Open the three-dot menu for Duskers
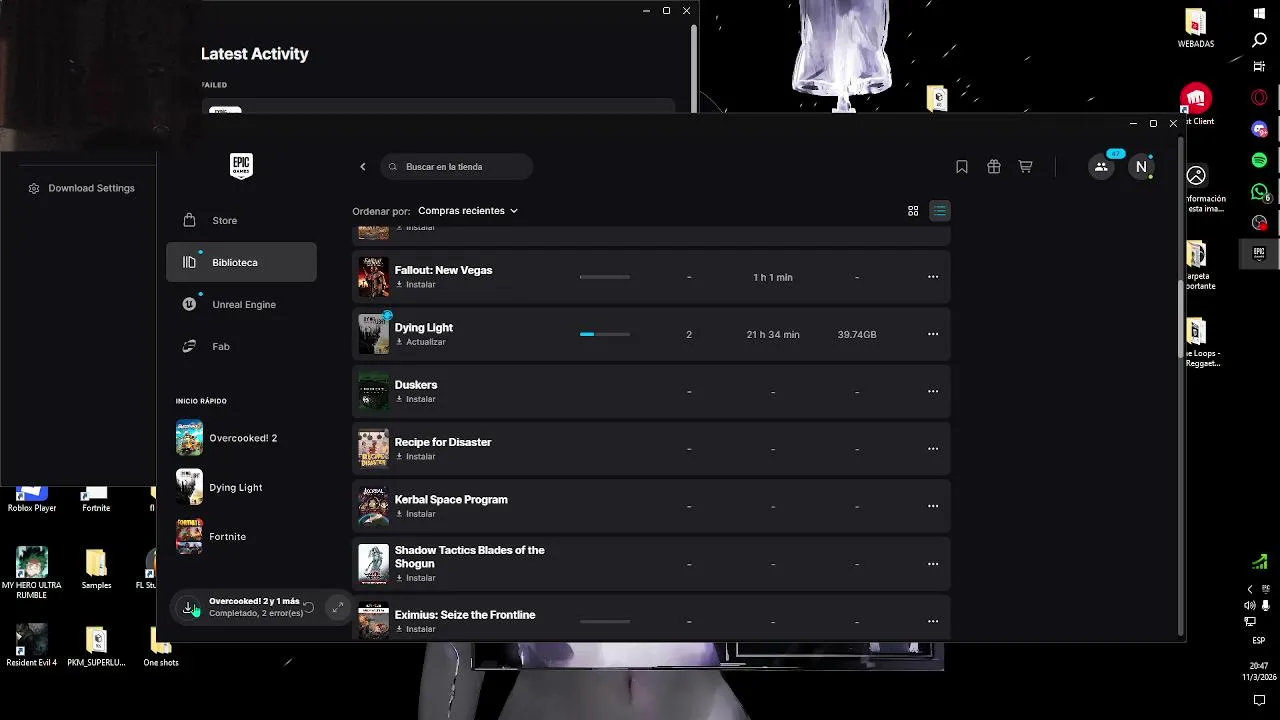 point(933,391)
